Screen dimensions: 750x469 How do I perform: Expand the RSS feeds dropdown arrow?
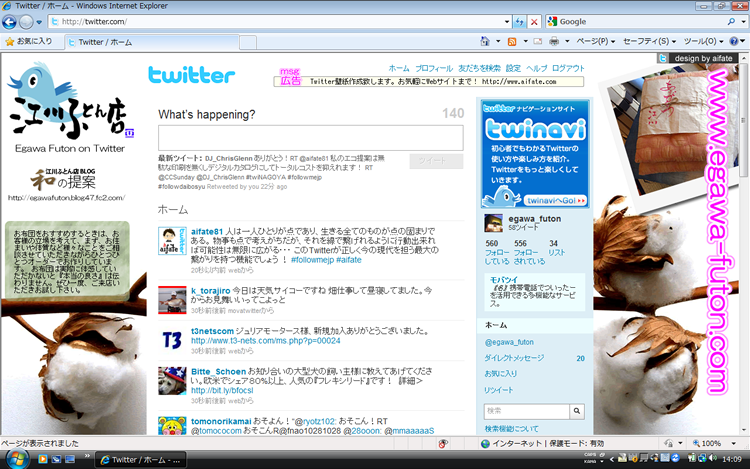(525, 42)
